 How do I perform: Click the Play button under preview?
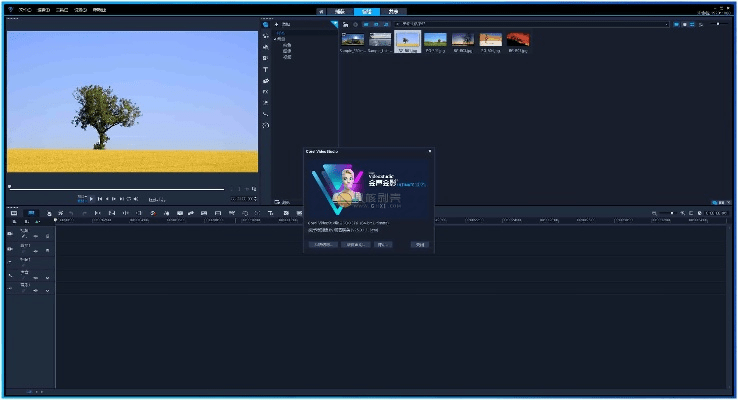pos(91,199)
